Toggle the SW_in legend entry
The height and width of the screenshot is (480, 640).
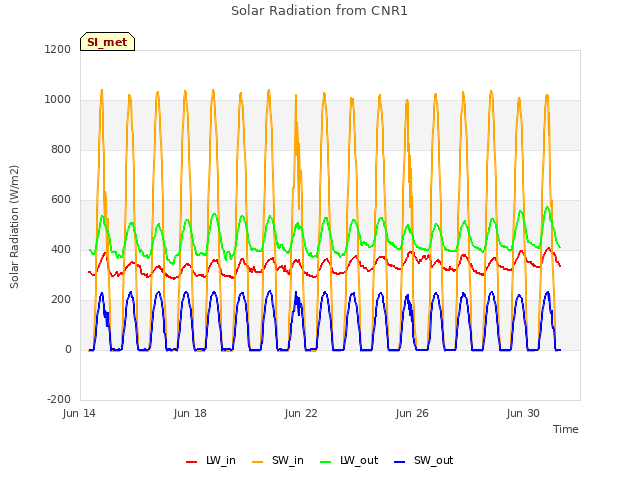tap(278, 461)
